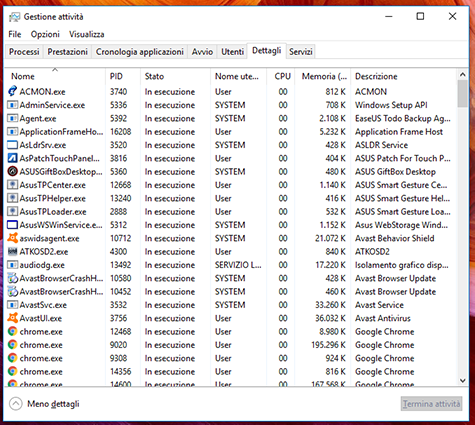Click the 'Isolamento grafico disp...' description
The height and width of the screenshot is (425, 475).
(x=402, y=265)
